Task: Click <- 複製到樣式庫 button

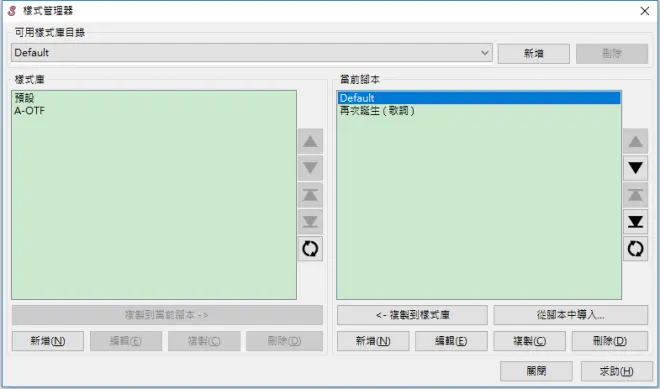Action: pos(412,315)
